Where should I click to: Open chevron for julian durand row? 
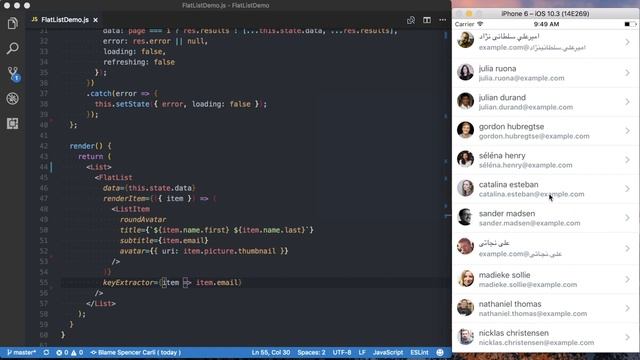[627, 102]
